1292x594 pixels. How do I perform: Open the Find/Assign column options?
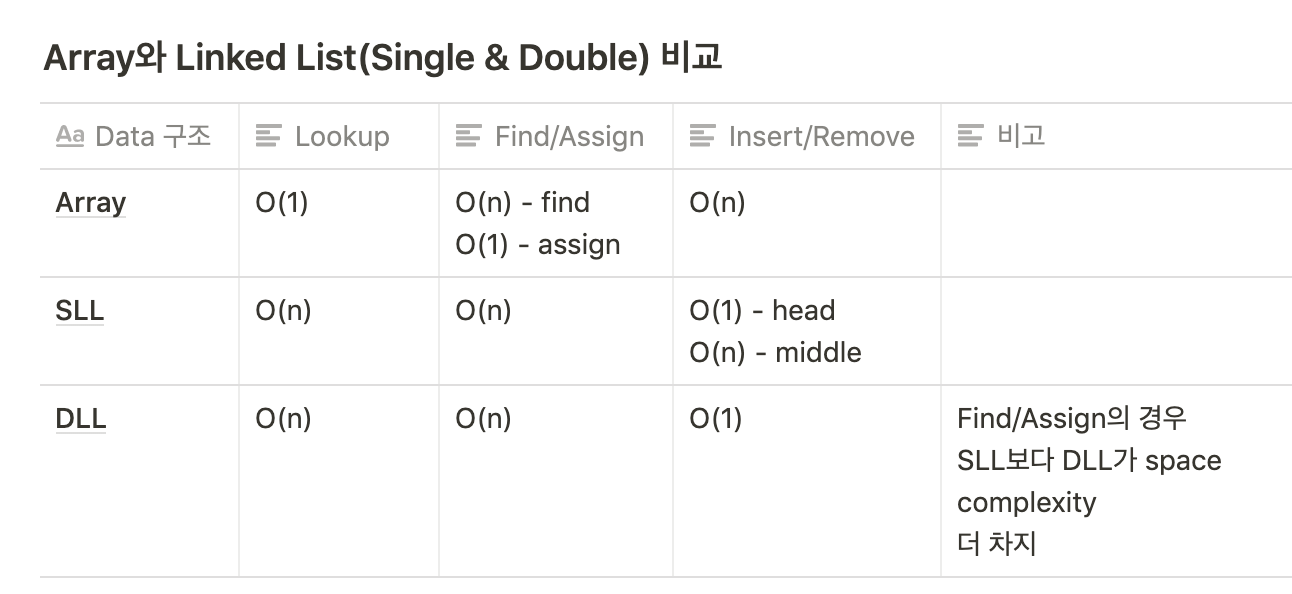point(556,136)
